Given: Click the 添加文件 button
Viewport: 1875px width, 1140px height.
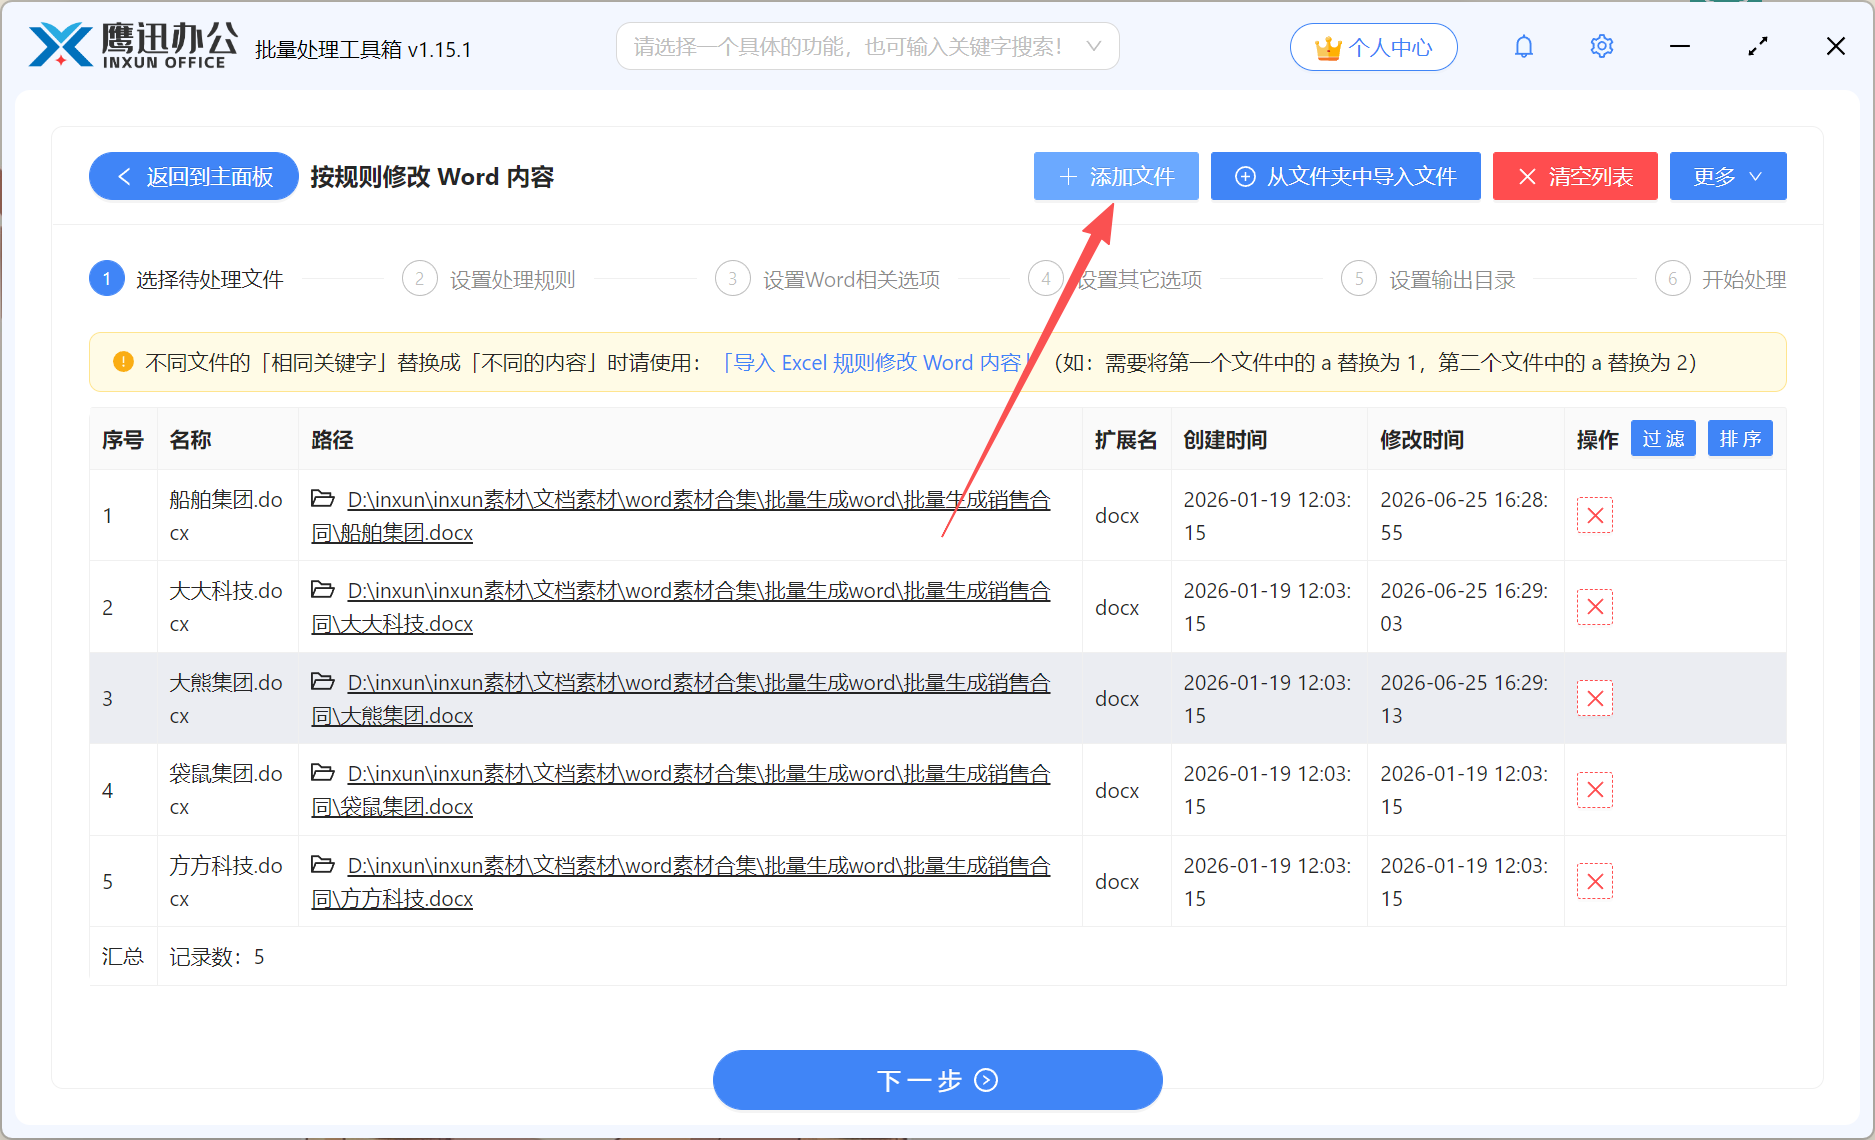Looking at the screenshot, I should (x=1116, y=176).
